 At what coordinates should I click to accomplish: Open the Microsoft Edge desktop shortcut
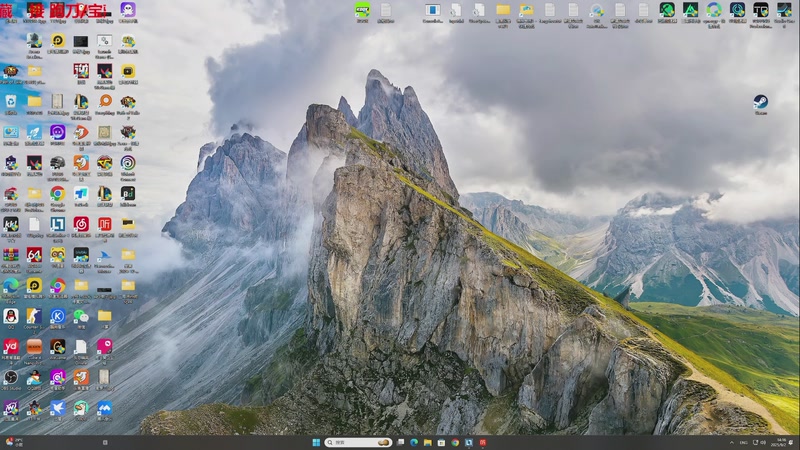click(x=11, y=286)
